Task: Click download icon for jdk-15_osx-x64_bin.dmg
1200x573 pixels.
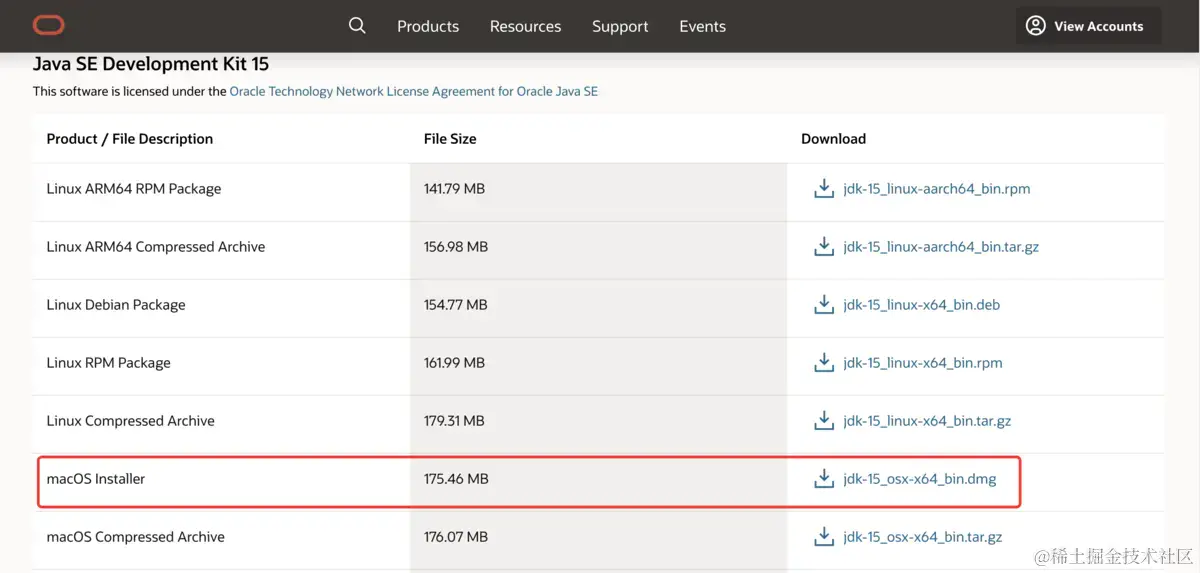Action: [824, 479]
